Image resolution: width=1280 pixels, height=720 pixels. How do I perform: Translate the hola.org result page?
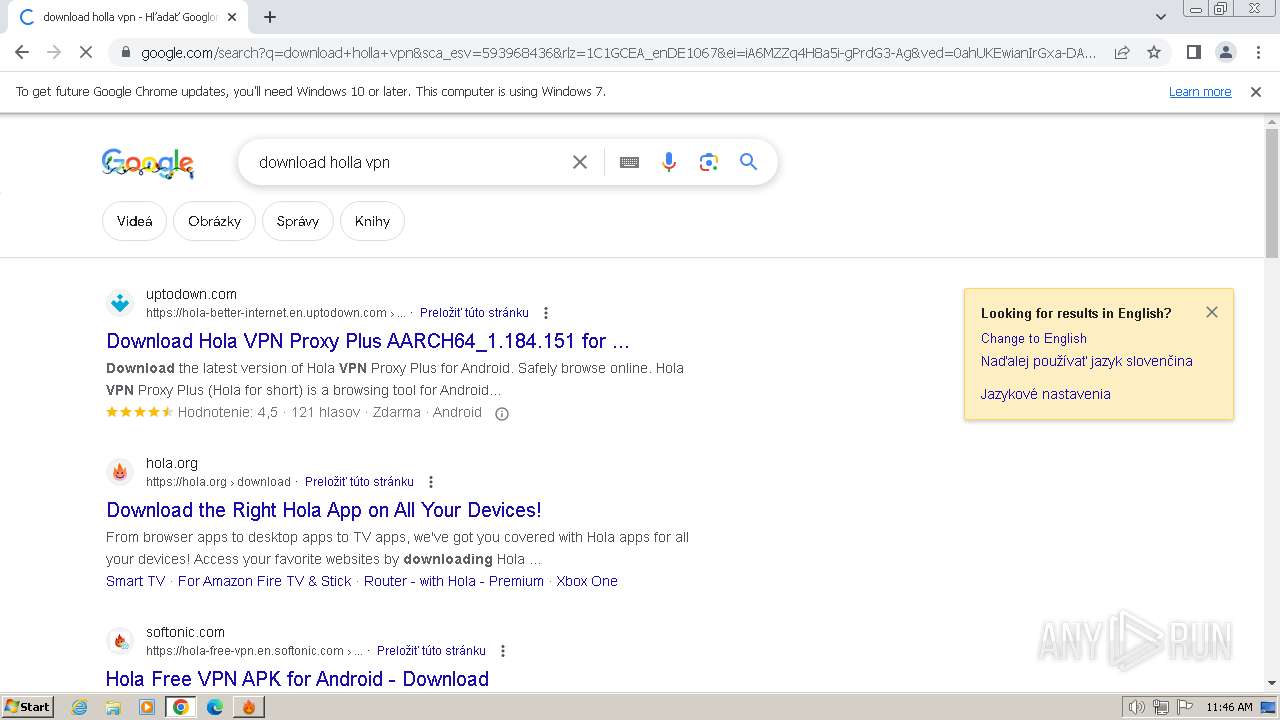click(359, 482)
